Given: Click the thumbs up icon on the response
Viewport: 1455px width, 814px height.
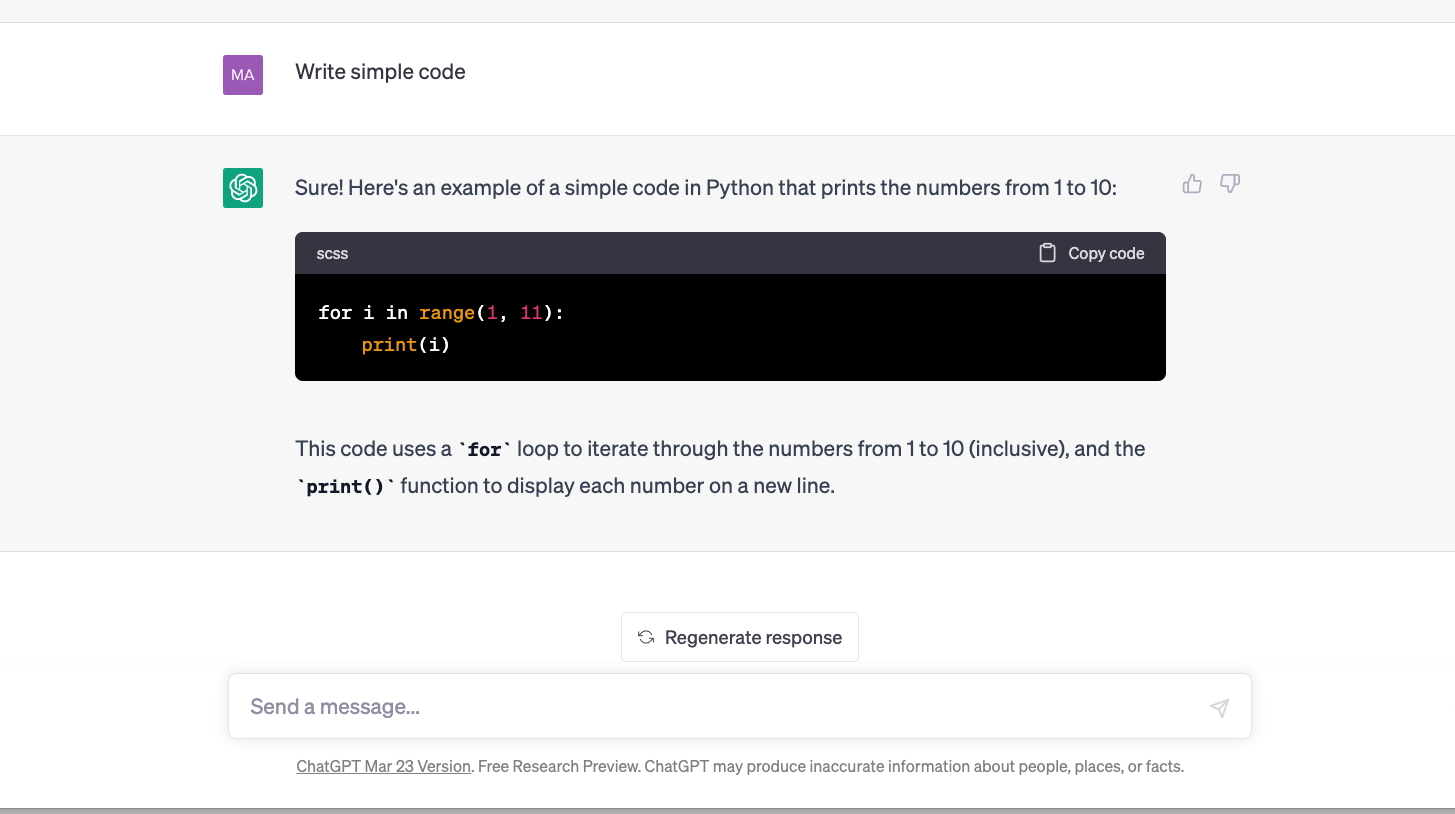Looking at the screenshot, I should [x=1192, y=184].
